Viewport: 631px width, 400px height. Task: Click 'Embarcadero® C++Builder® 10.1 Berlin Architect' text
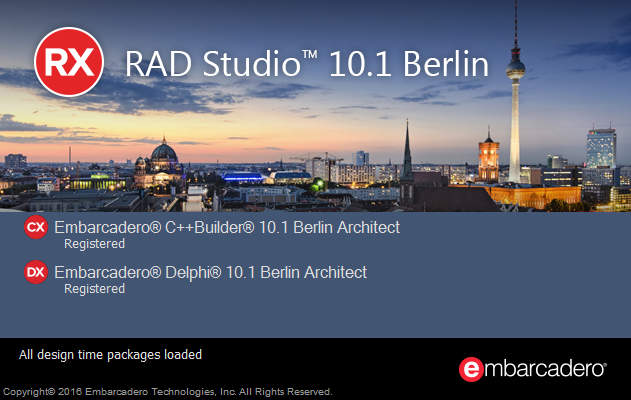pyautogui.click(x=227, y=227)
